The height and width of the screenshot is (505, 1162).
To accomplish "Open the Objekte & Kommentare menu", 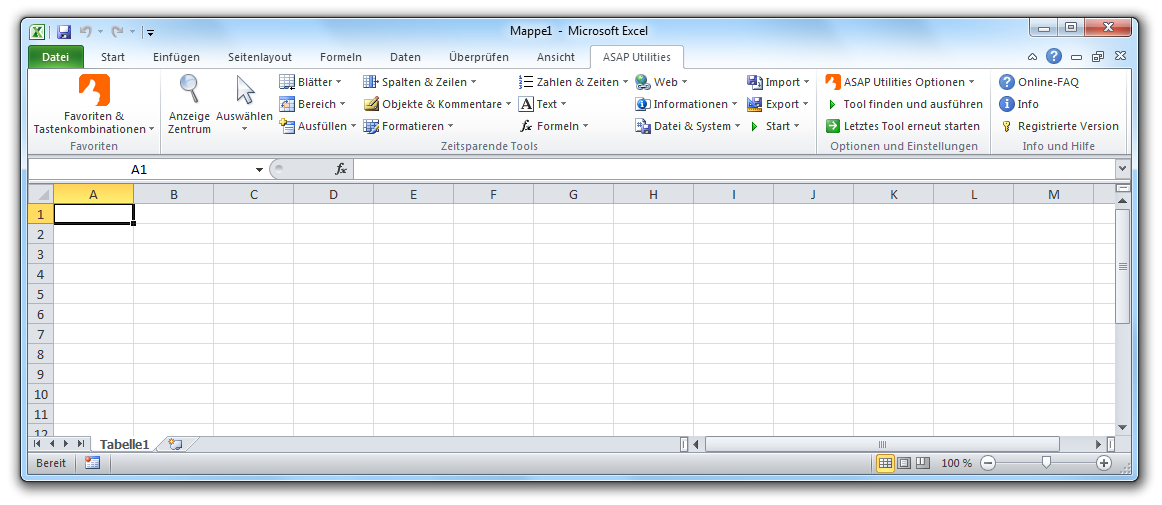I will tap(437, 104).
